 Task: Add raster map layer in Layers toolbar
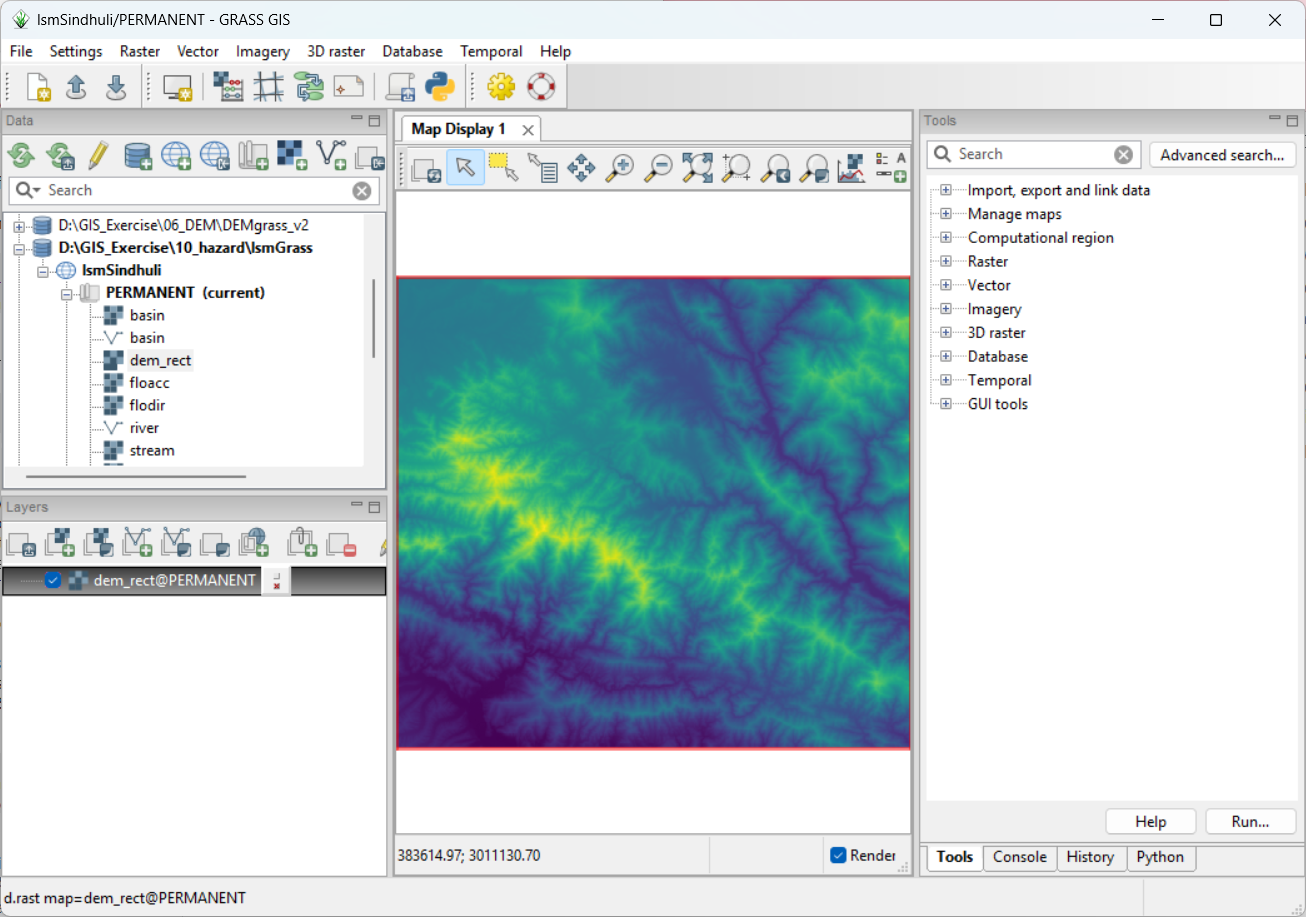[x=60, y=542]
